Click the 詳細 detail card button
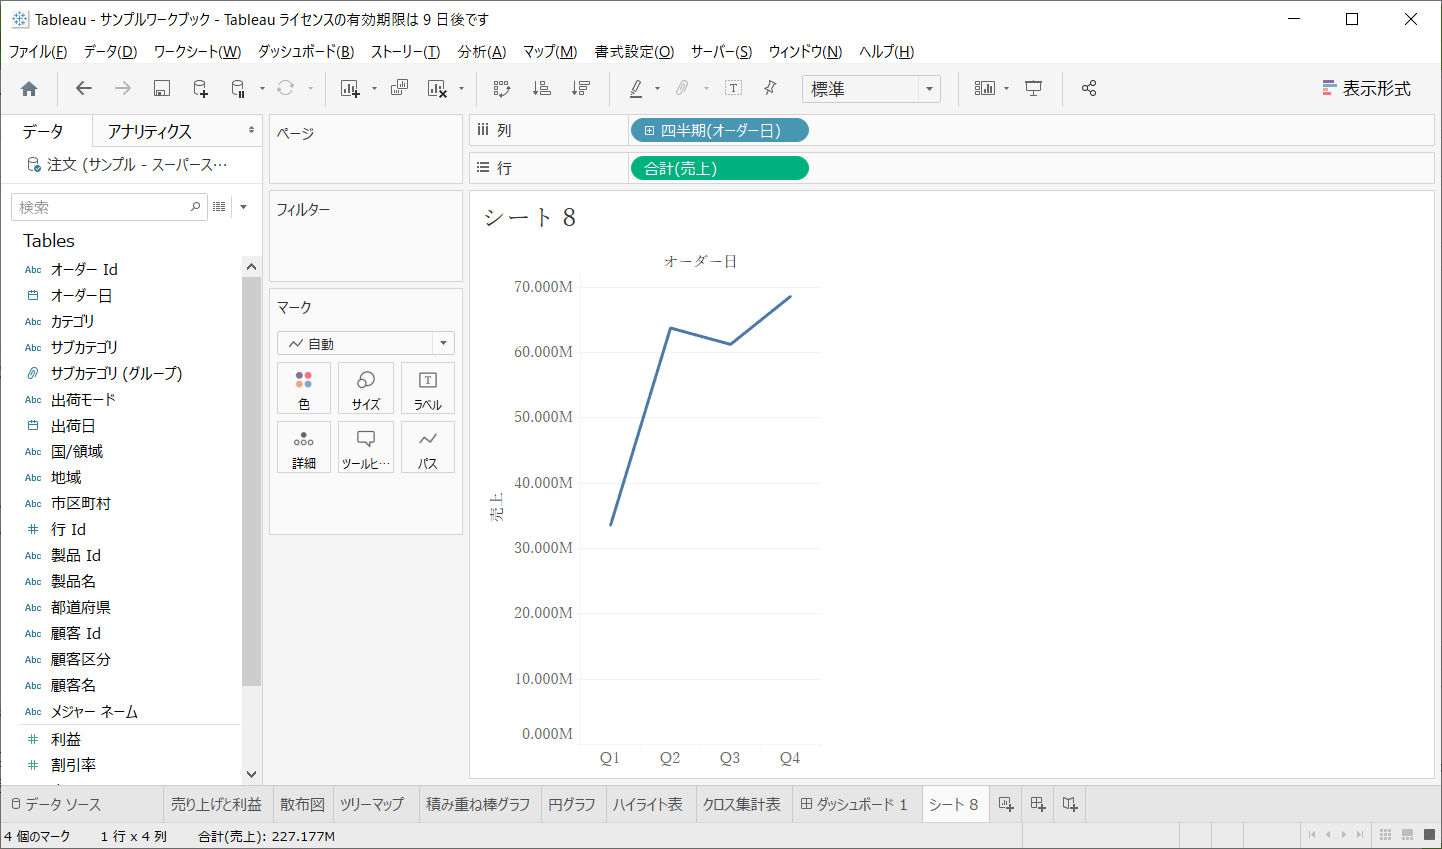This screenshot has width=1442, height=849. 304,448
